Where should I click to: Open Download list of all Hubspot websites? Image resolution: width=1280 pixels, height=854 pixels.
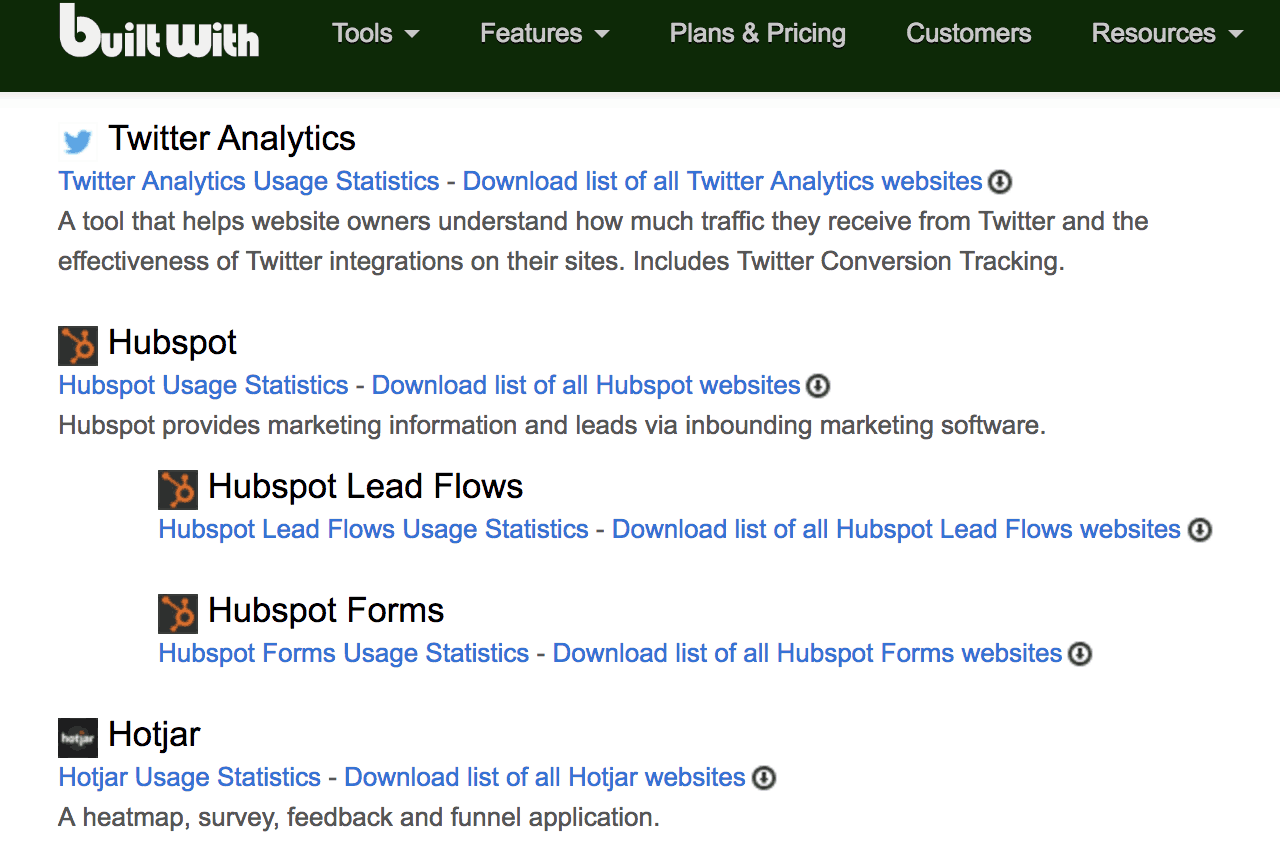(586, 385)
